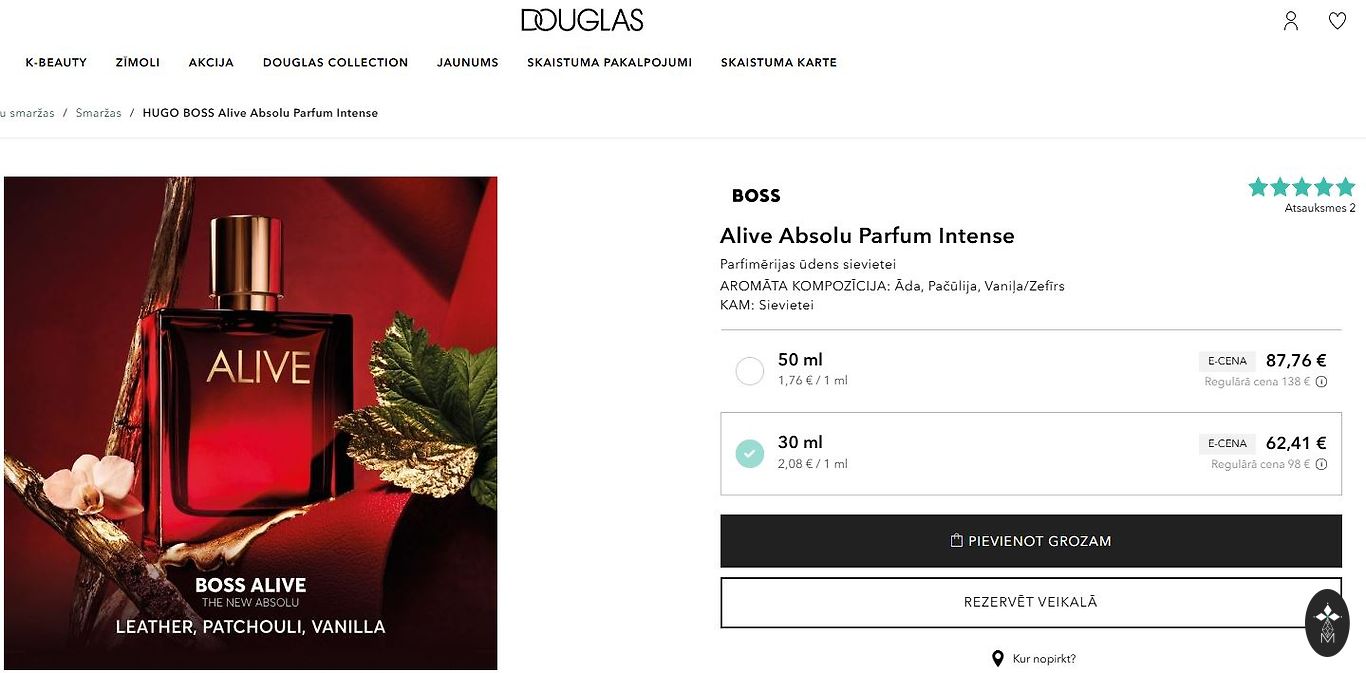Click the map pin icon for Kur nopirkt
1366x673 pixels.
point(997,659)
